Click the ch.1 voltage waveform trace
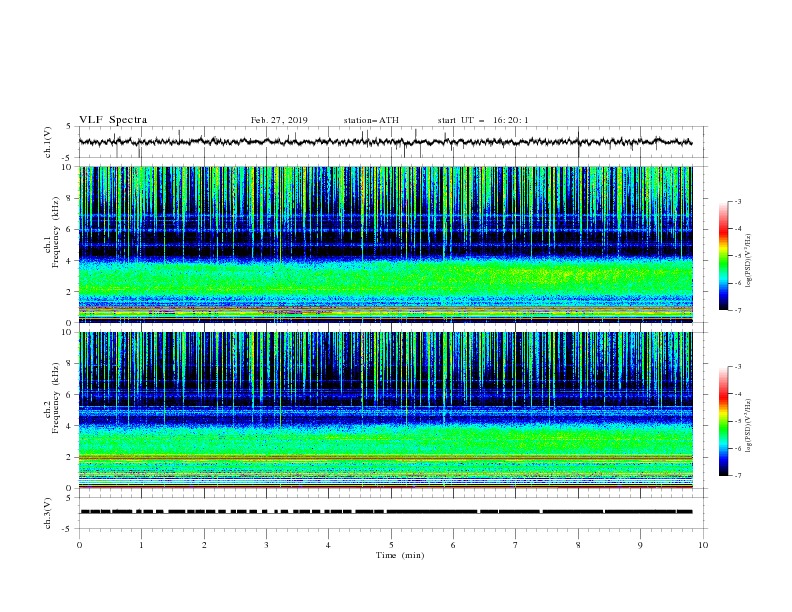Image resolution: width=792 pixels, height=612 pixels. pyautogui.click(x=385, y=142)
